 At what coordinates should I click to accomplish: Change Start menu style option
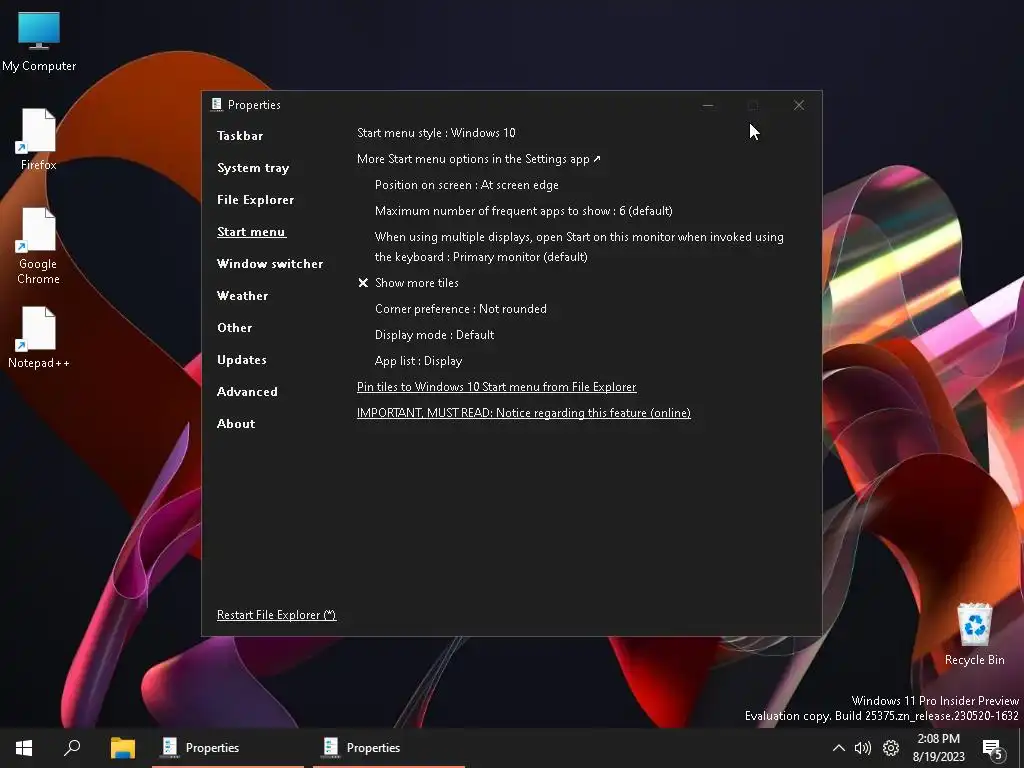coord(436,133)
